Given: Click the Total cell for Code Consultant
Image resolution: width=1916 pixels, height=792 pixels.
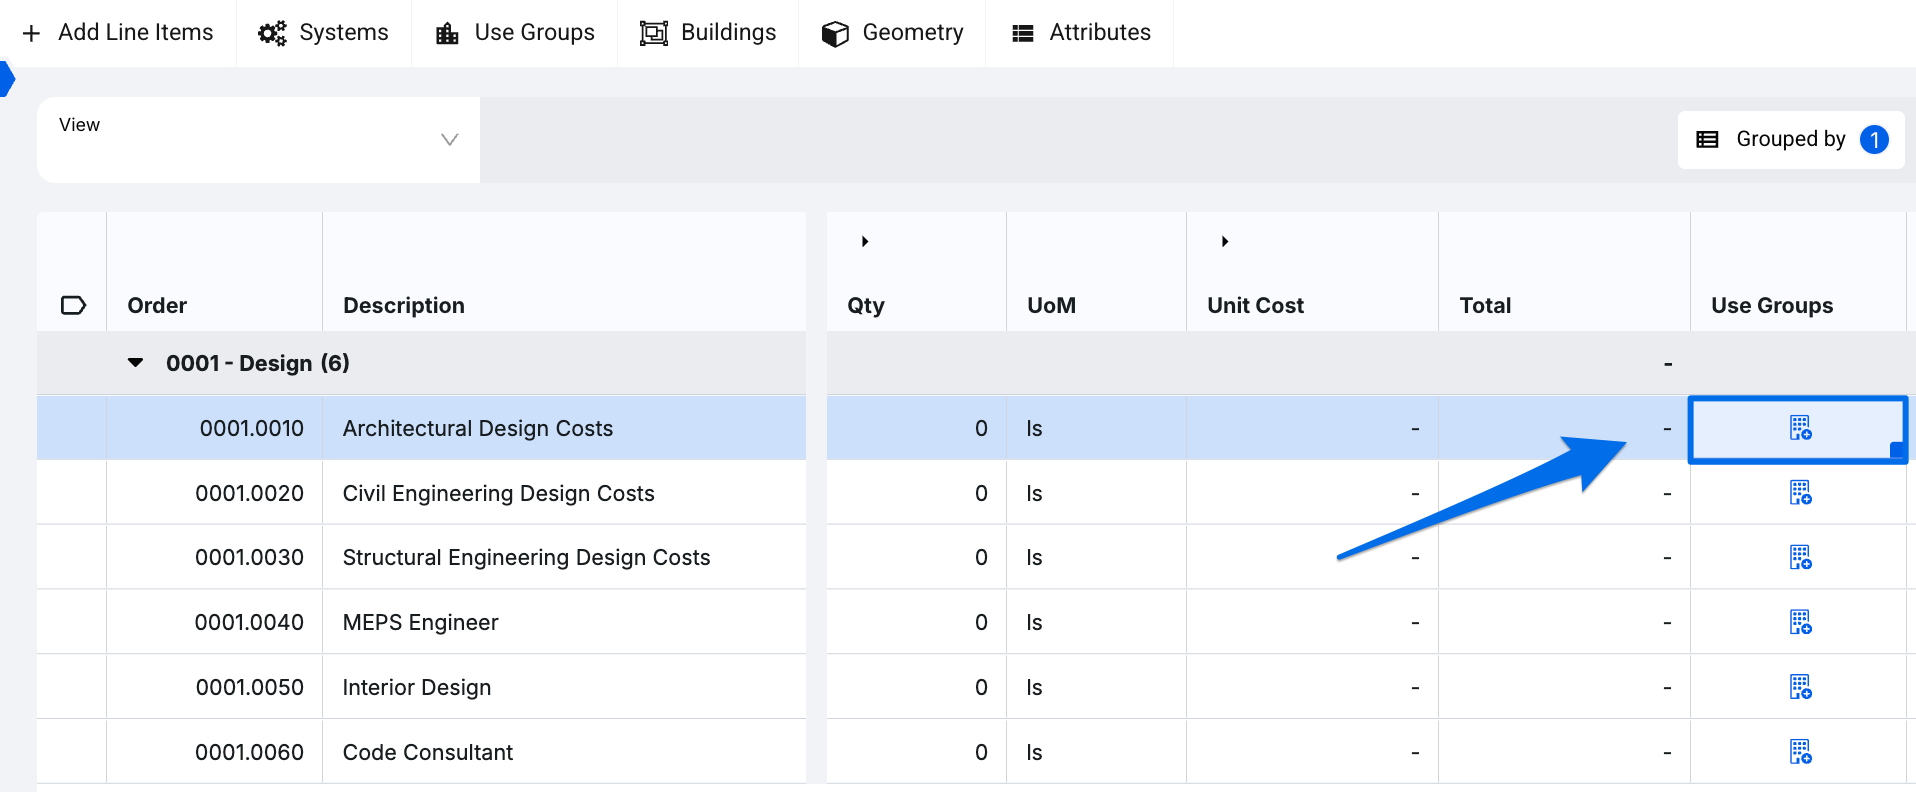Looking at the screenshot, I should coord(1564,752).
